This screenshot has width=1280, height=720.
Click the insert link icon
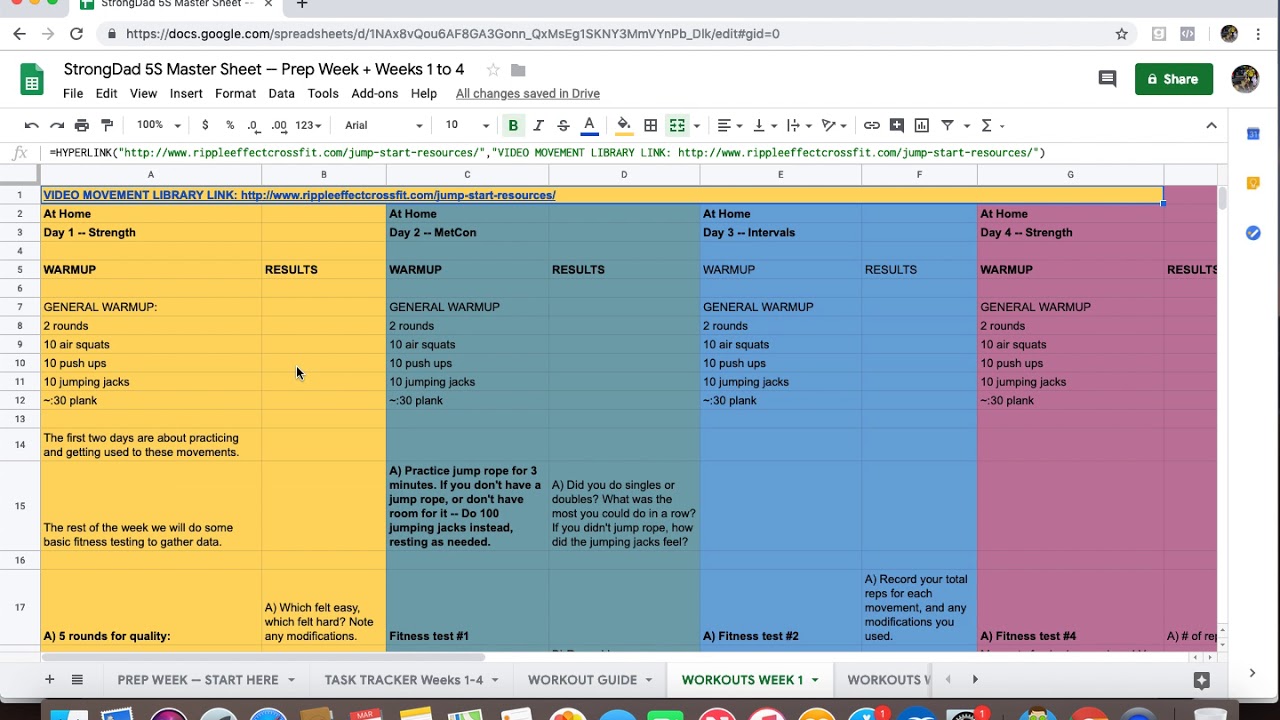(x=872, y=125)
